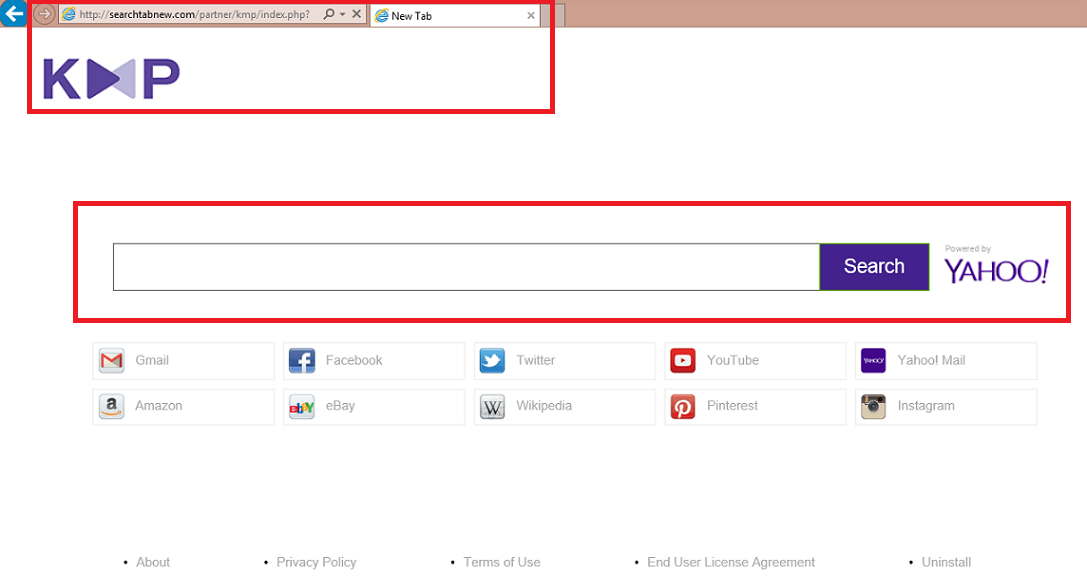
Task: Click the IE favicon on New Tab
Action: pyautogui.click(x=381, y=15)
